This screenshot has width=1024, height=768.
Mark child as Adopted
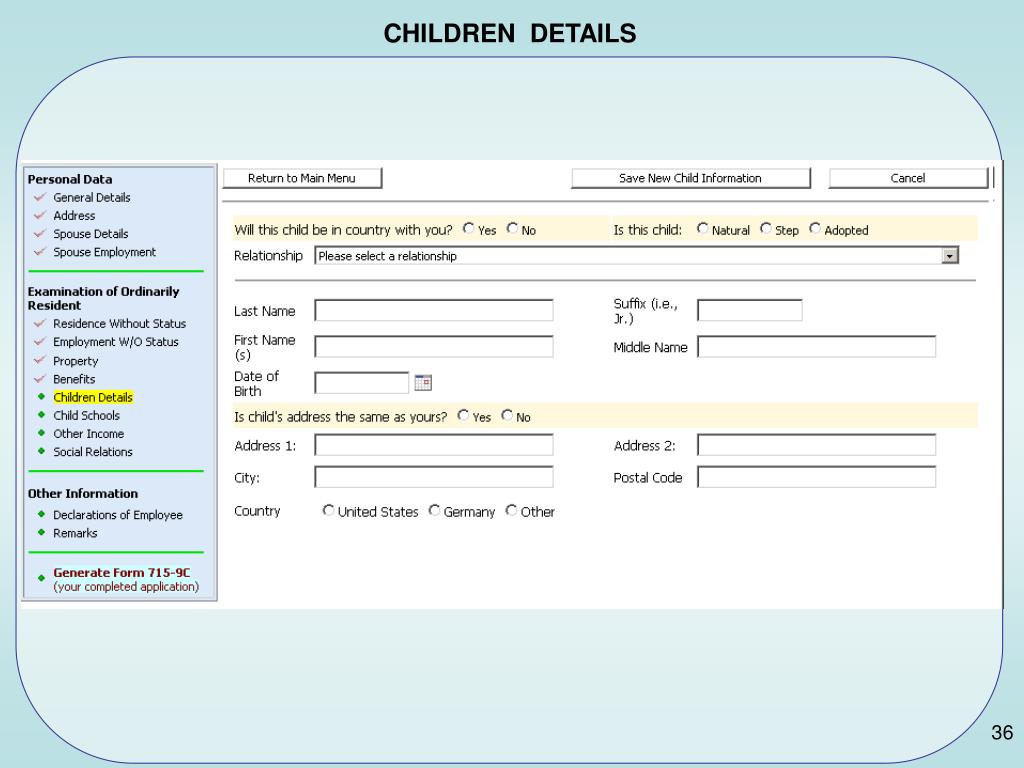(x=814, y=229)
